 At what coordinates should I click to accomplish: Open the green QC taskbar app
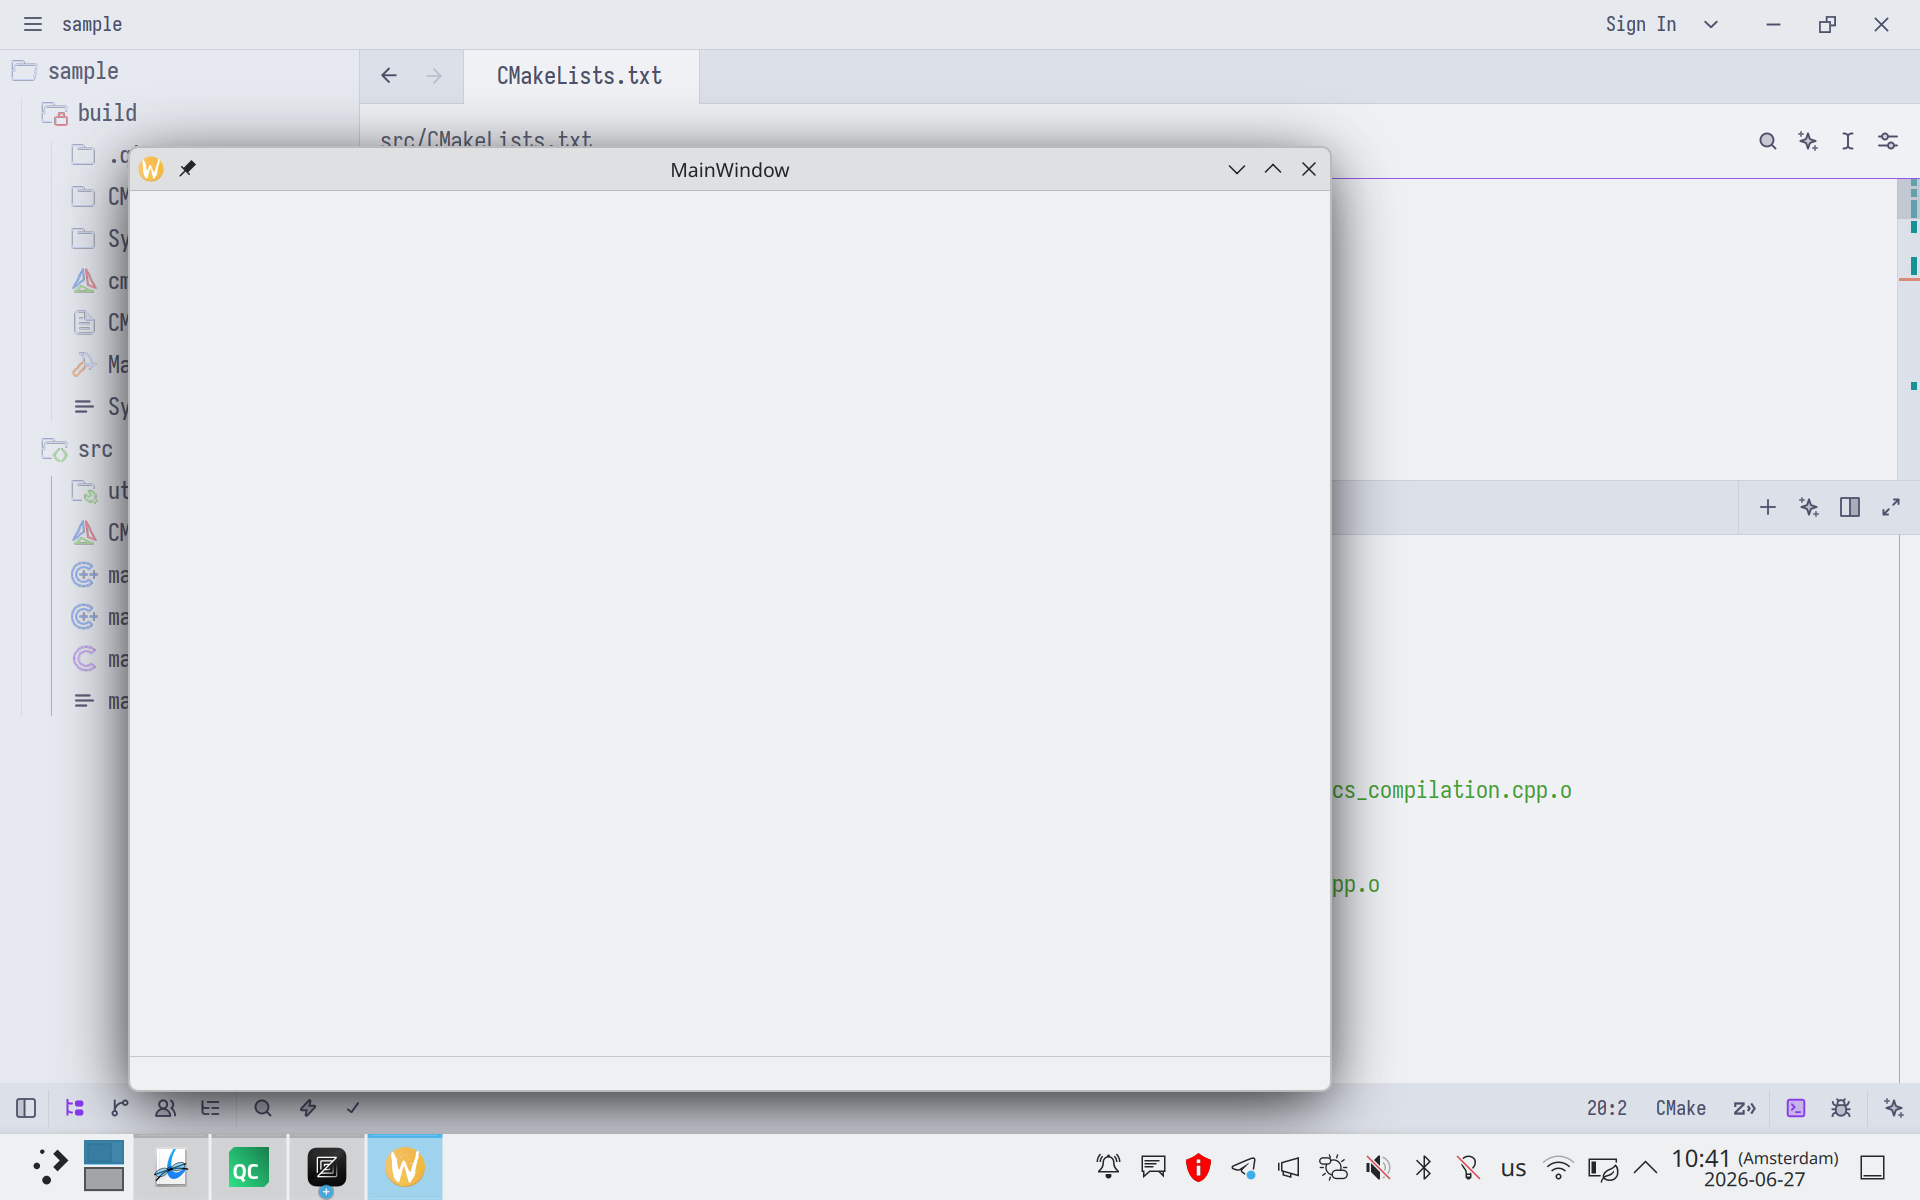248,1167
